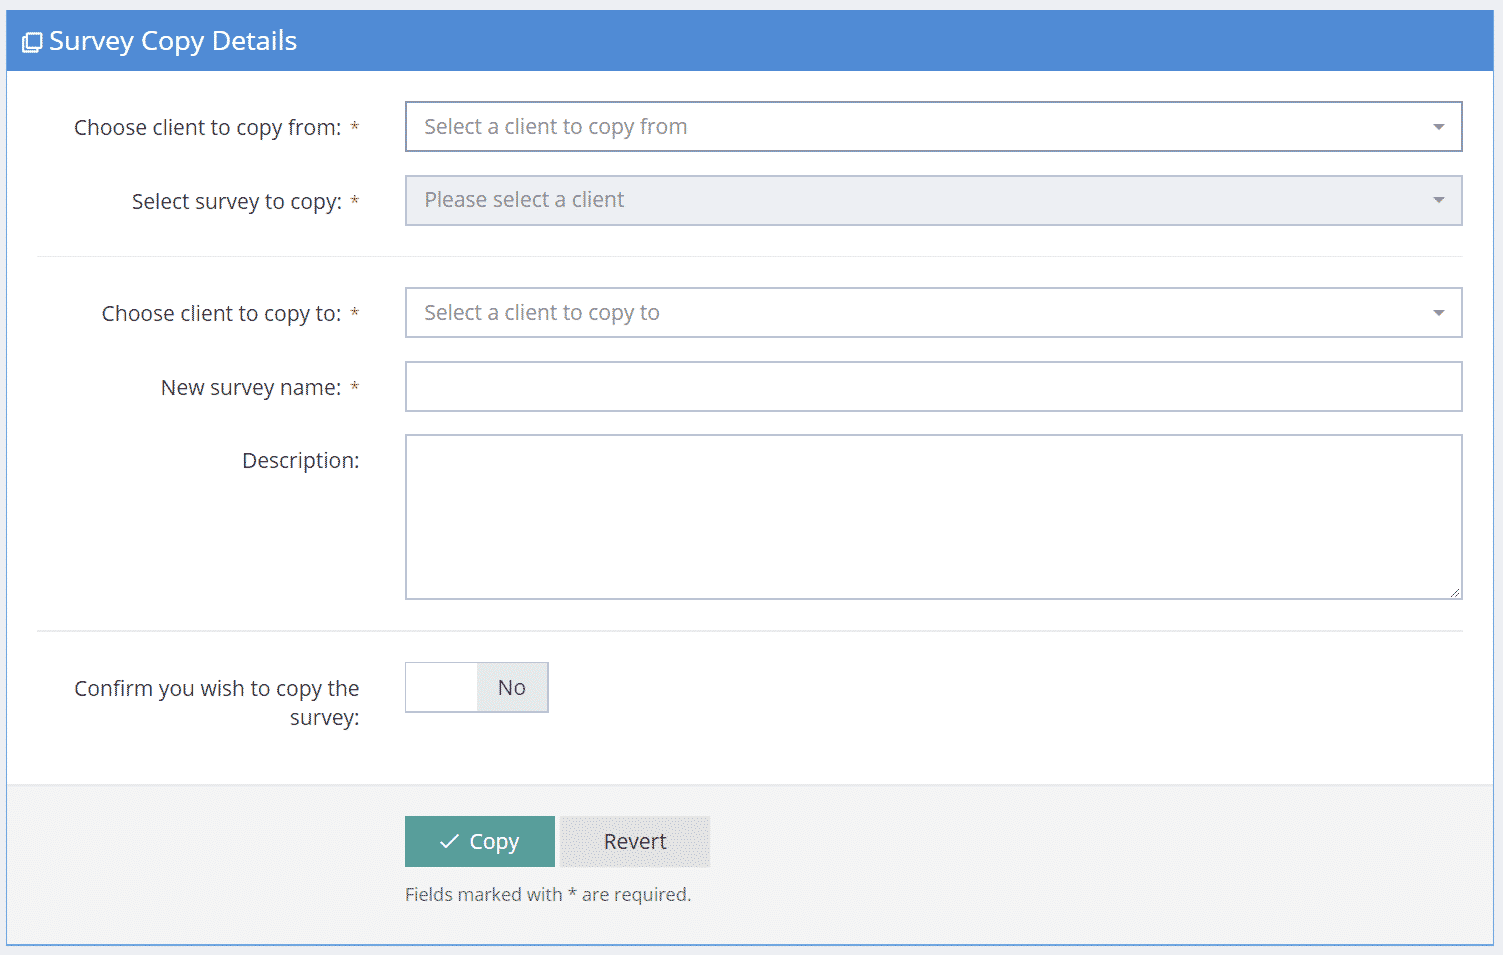Click inside the New survey name field
Image resolution: width=1503 pixels, height=955 pixels.
pos(930,387)
